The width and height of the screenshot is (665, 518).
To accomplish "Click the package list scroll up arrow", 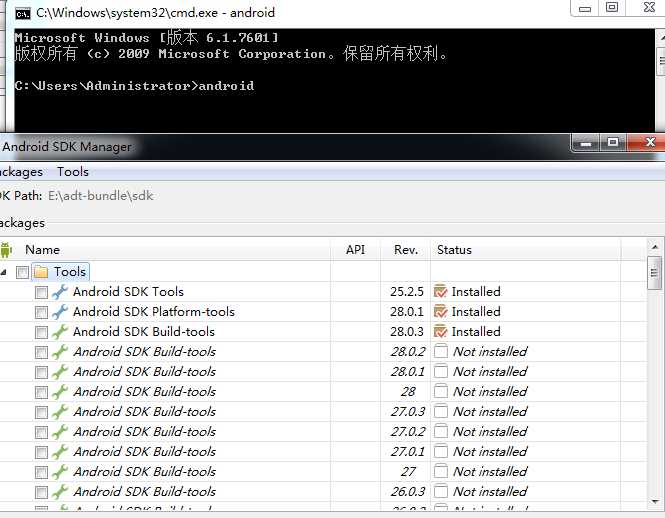I will [x=655, y=247].
